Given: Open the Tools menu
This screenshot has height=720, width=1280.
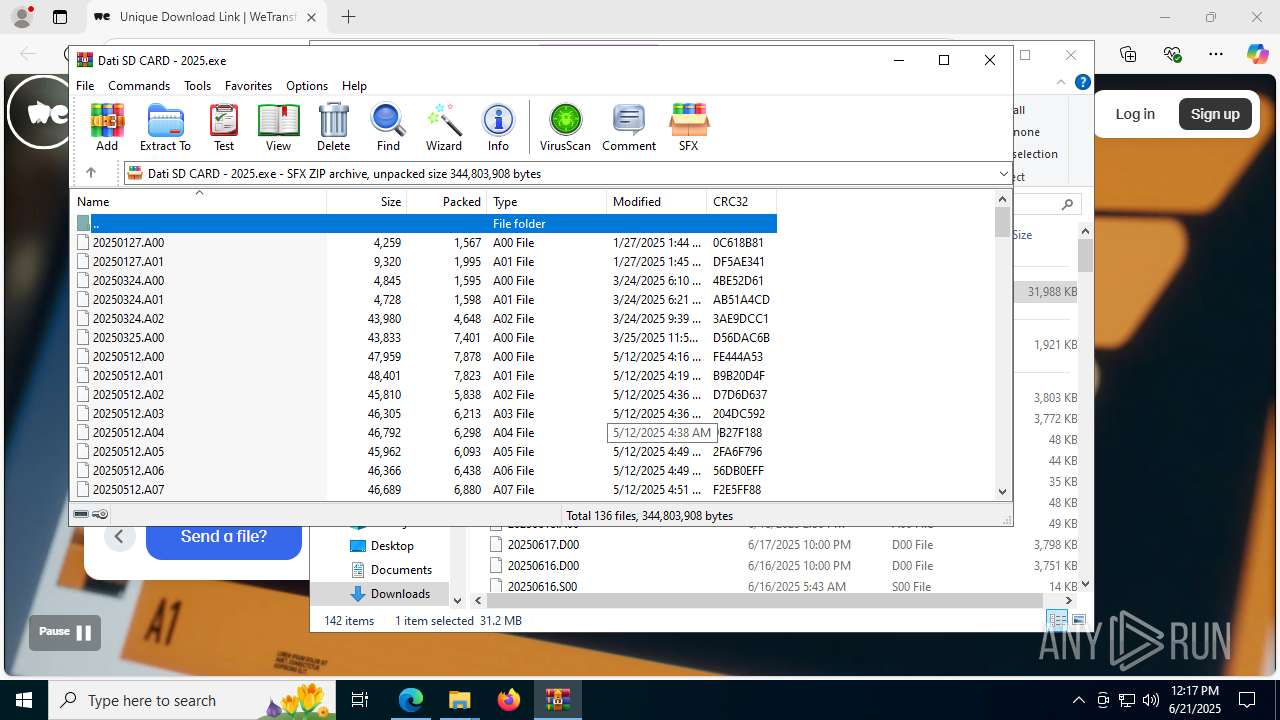Looking at the screenshot, I should (197, 86).
